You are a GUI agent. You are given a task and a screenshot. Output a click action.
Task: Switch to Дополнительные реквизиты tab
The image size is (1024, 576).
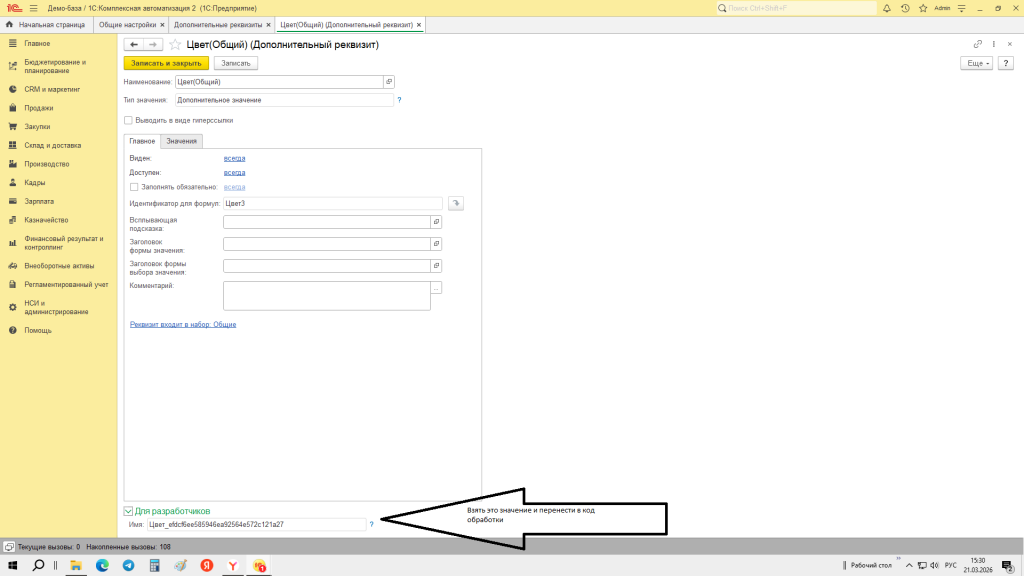218,25
